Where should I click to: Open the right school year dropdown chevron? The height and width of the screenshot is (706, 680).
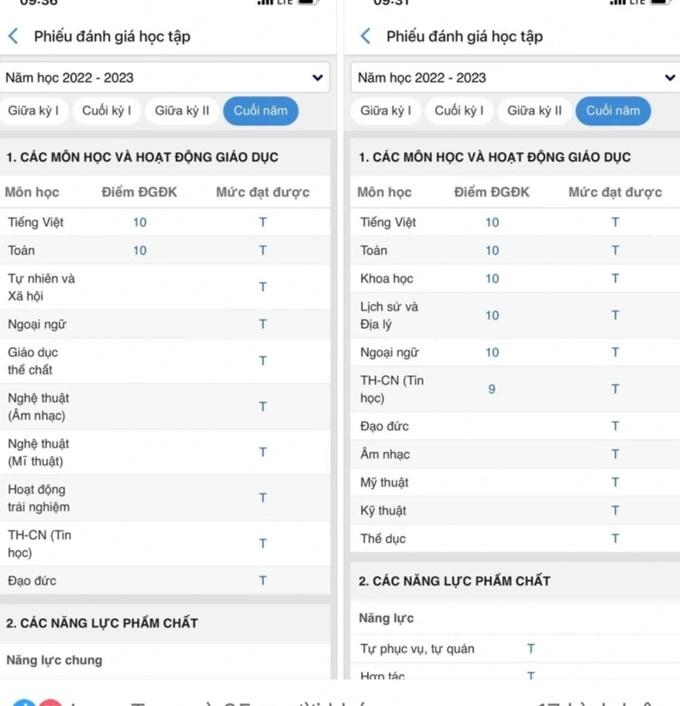click(x=670, y=77)
